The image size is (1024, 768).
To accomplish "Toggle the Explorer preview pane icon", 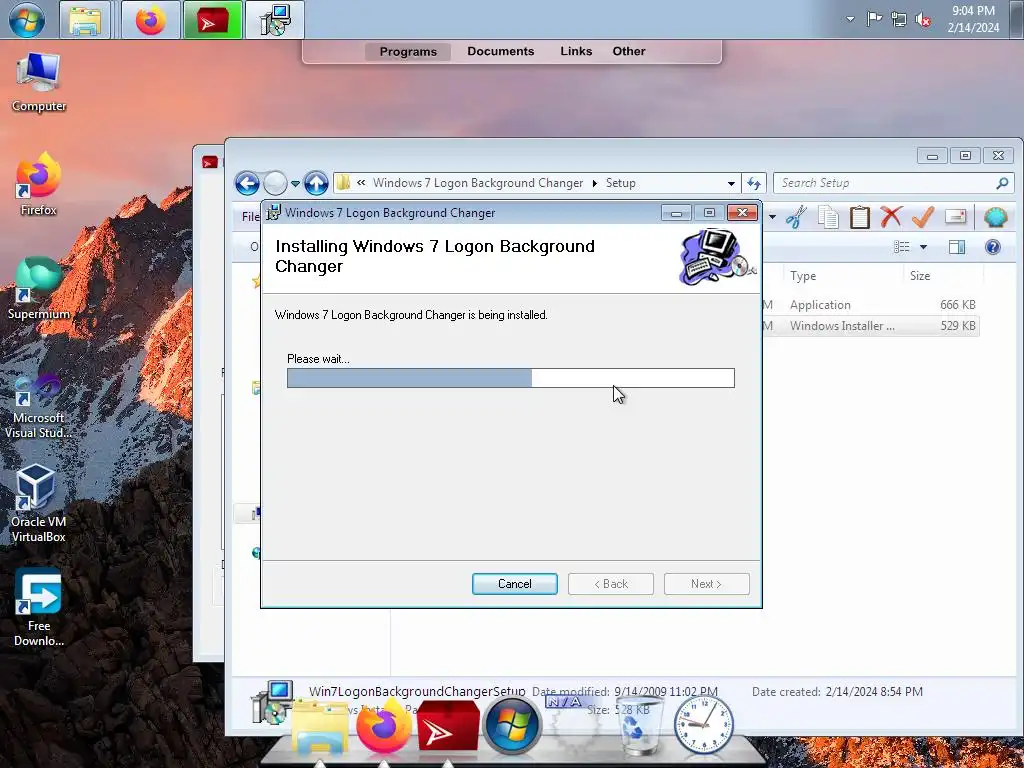I will coord(957,247).
